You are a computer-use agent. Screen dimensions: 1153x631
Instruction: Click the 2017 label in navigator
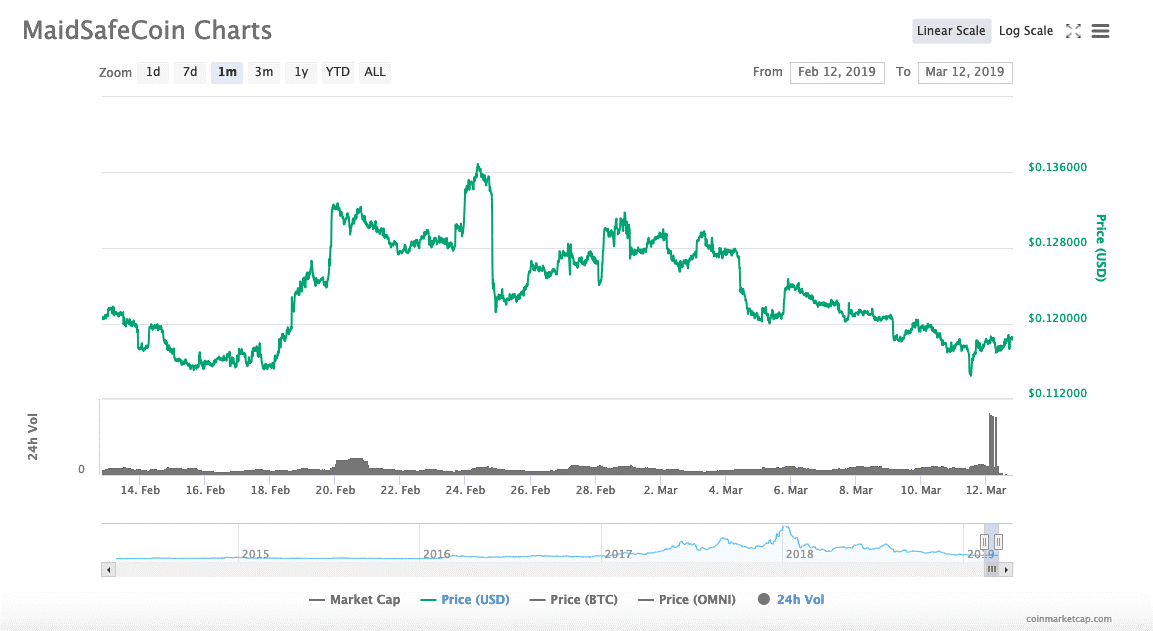(618, 554)
